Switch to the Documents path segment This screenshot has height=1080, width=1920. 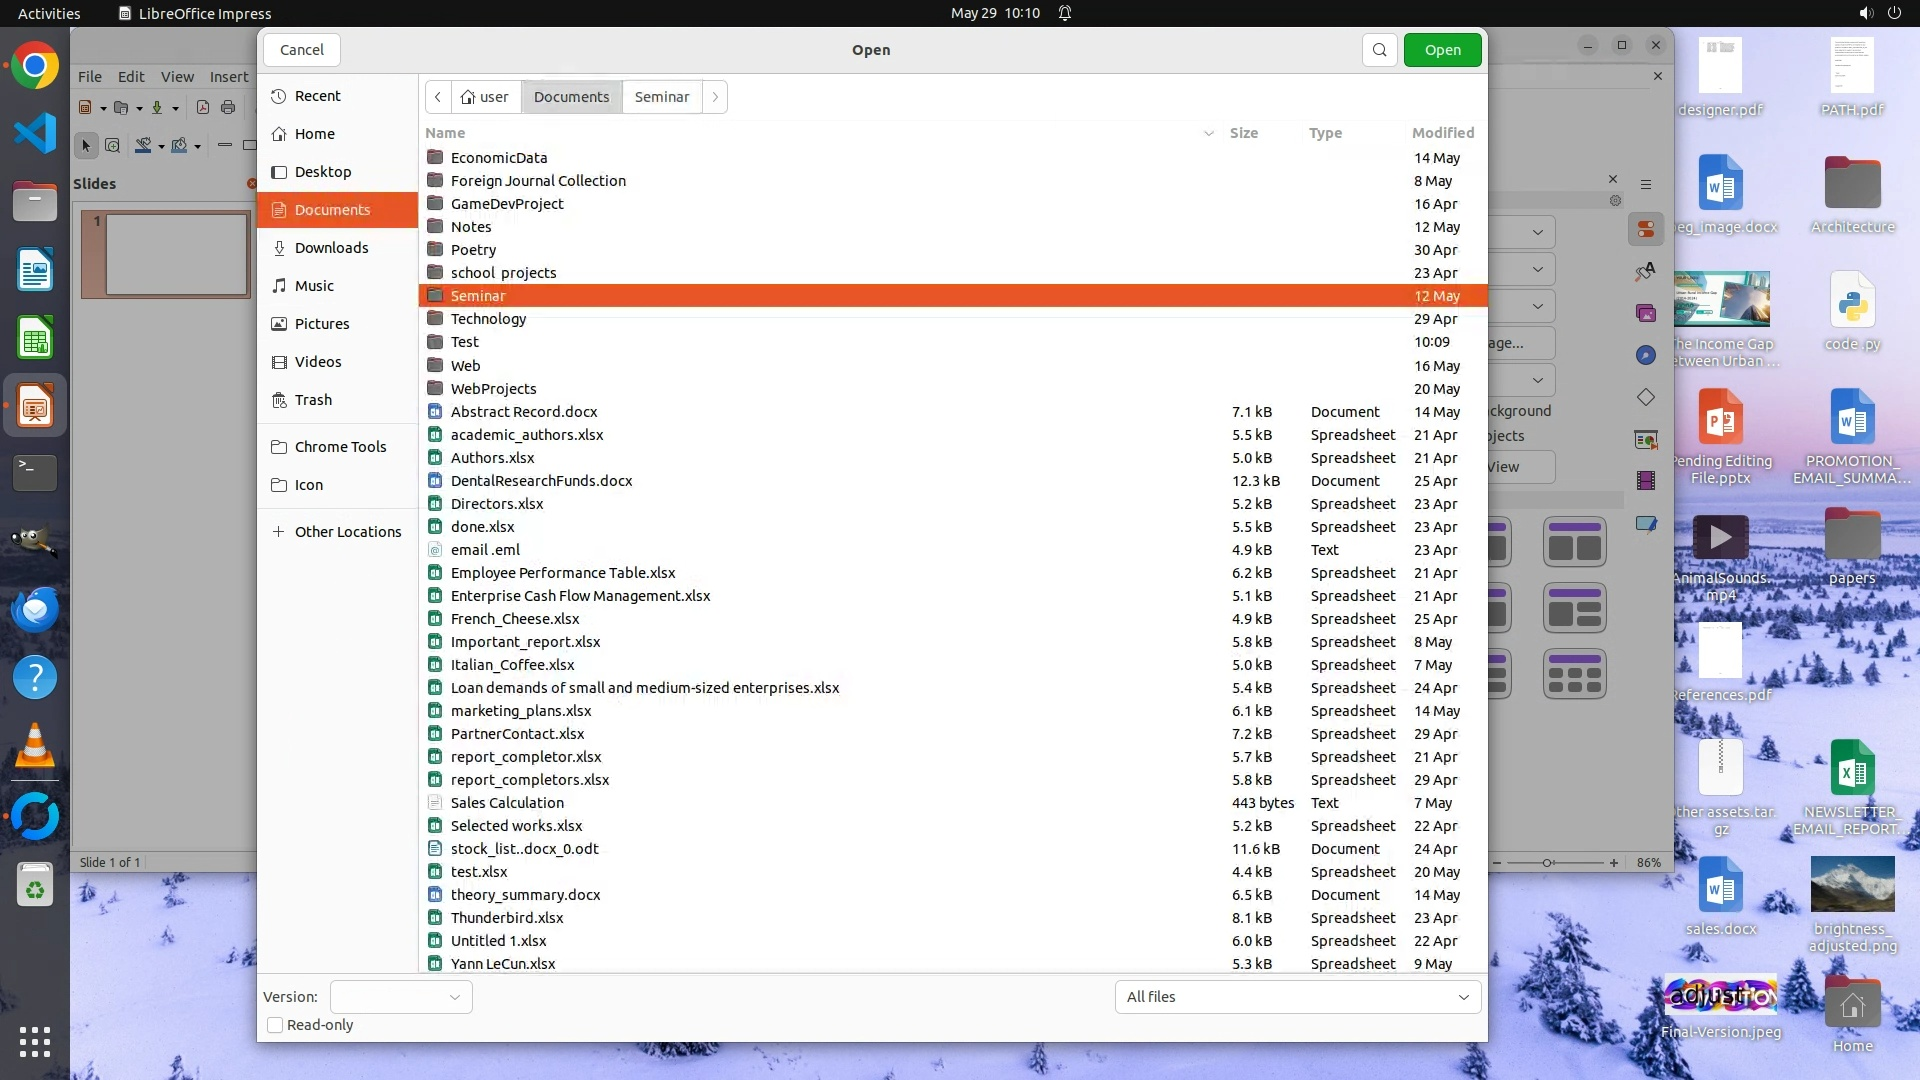pyautogui.click(x=571, y=97)
